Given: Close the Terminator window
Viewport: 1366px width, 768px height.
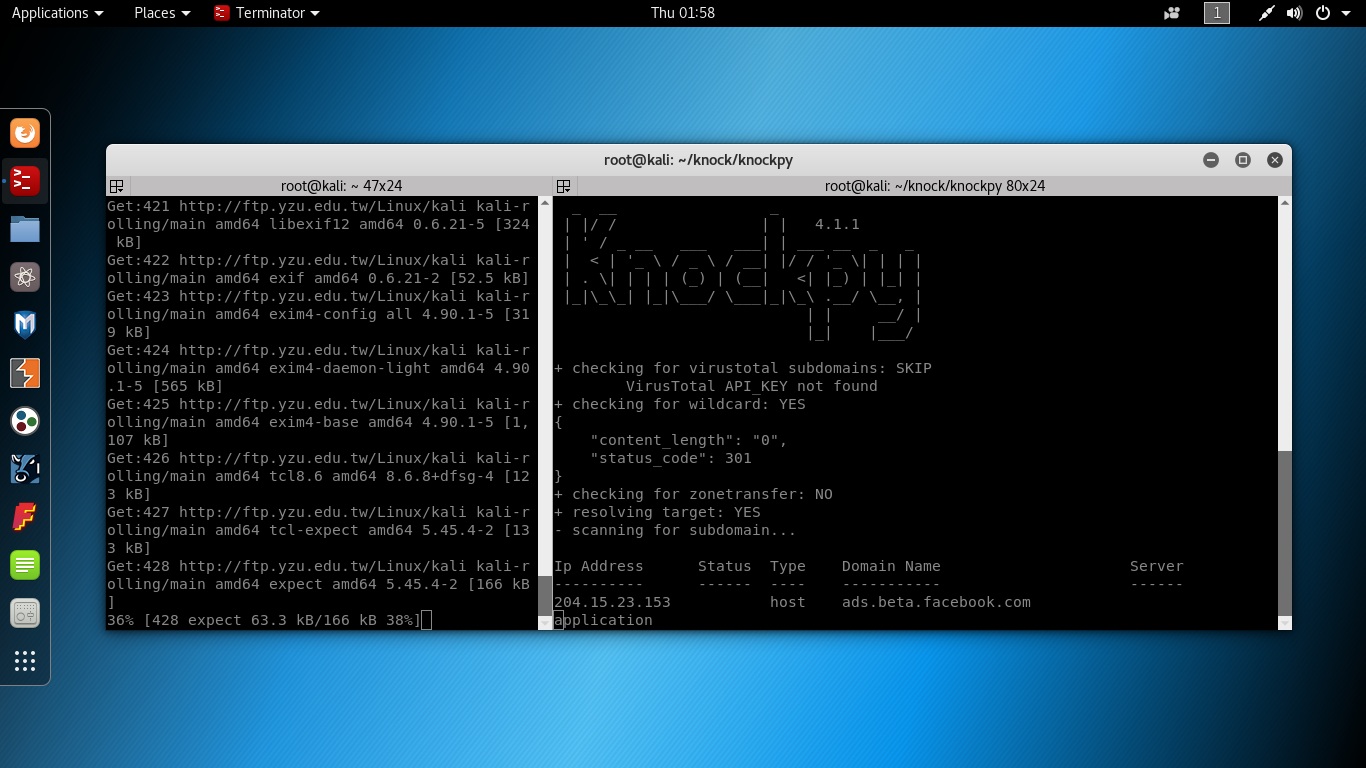Looking at the screenshot, I should (x=1275, y=160).
